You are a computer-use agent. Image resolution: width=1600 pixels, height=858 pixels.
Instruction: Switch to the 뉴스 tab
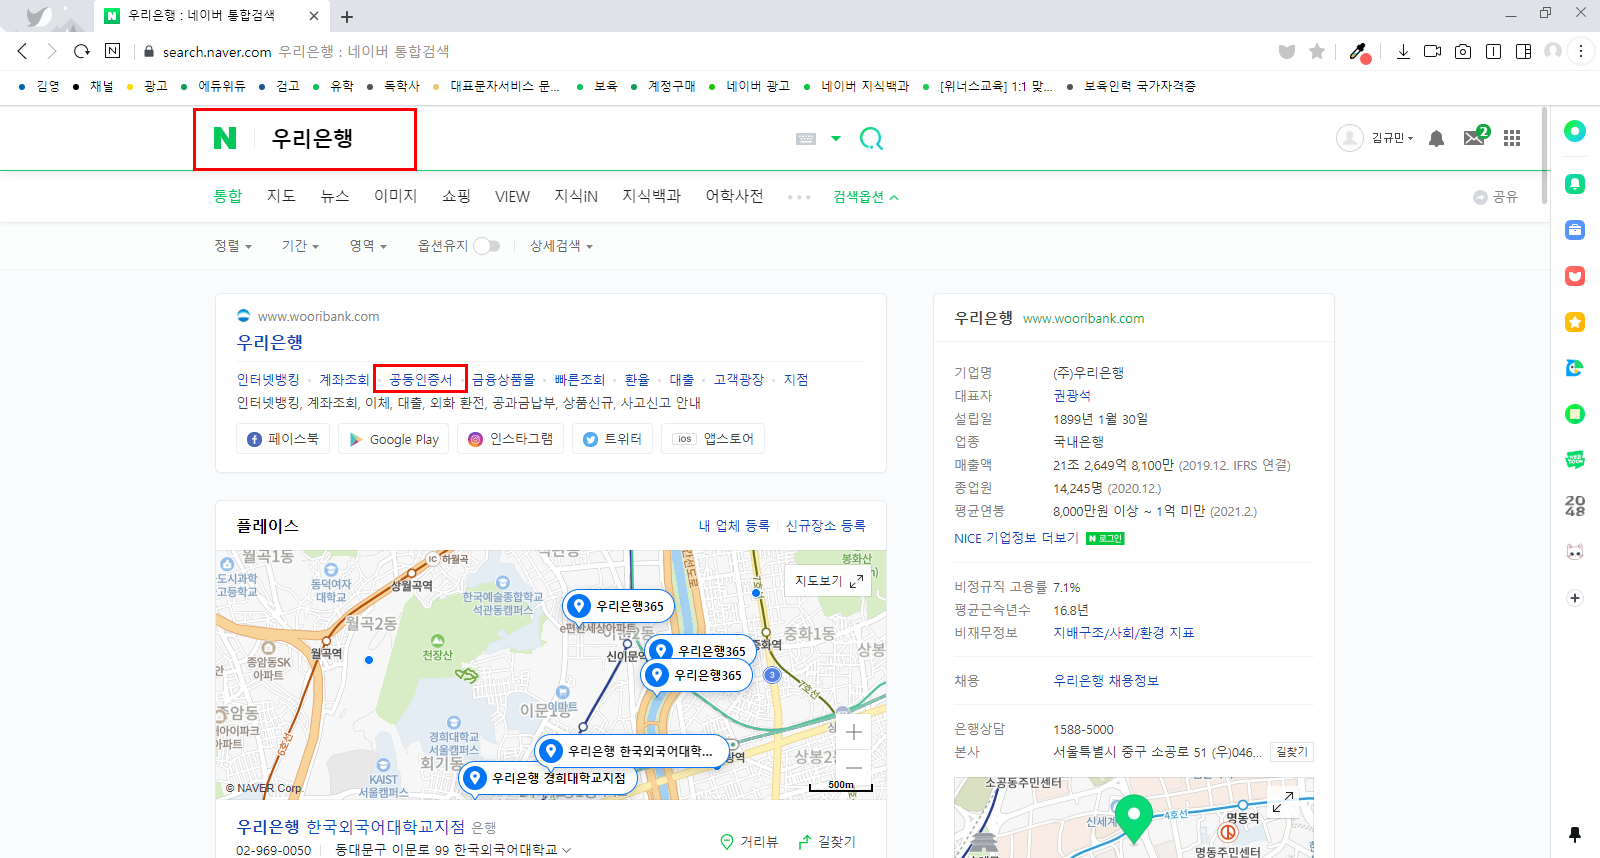pos(334,196)
